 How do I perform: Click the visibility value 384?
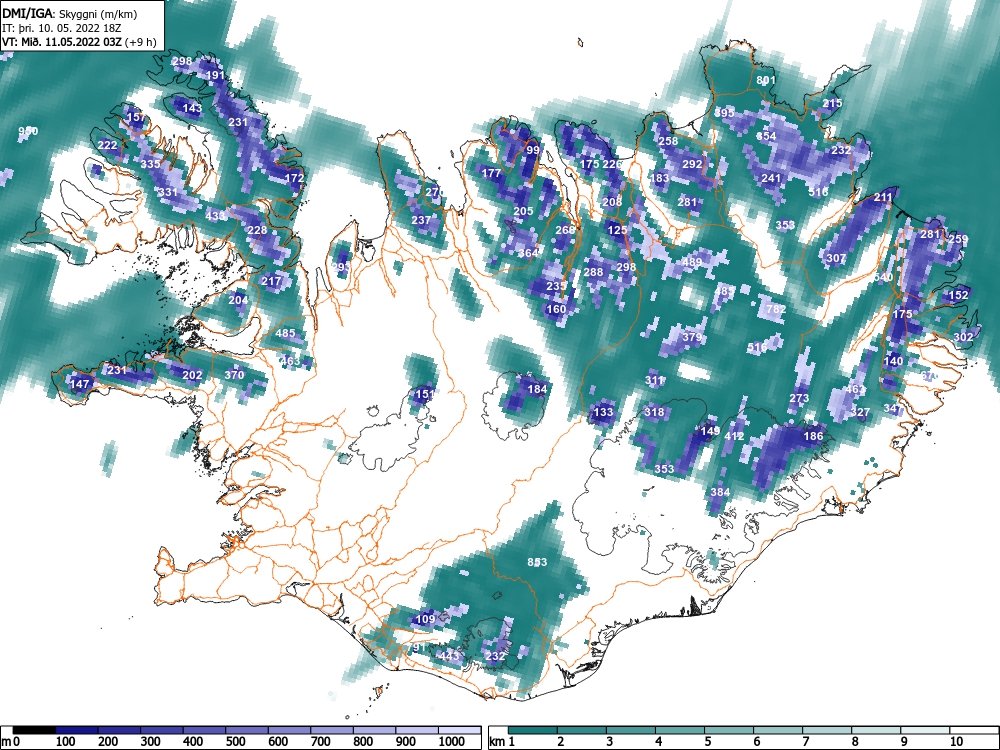tap(719, 492)
